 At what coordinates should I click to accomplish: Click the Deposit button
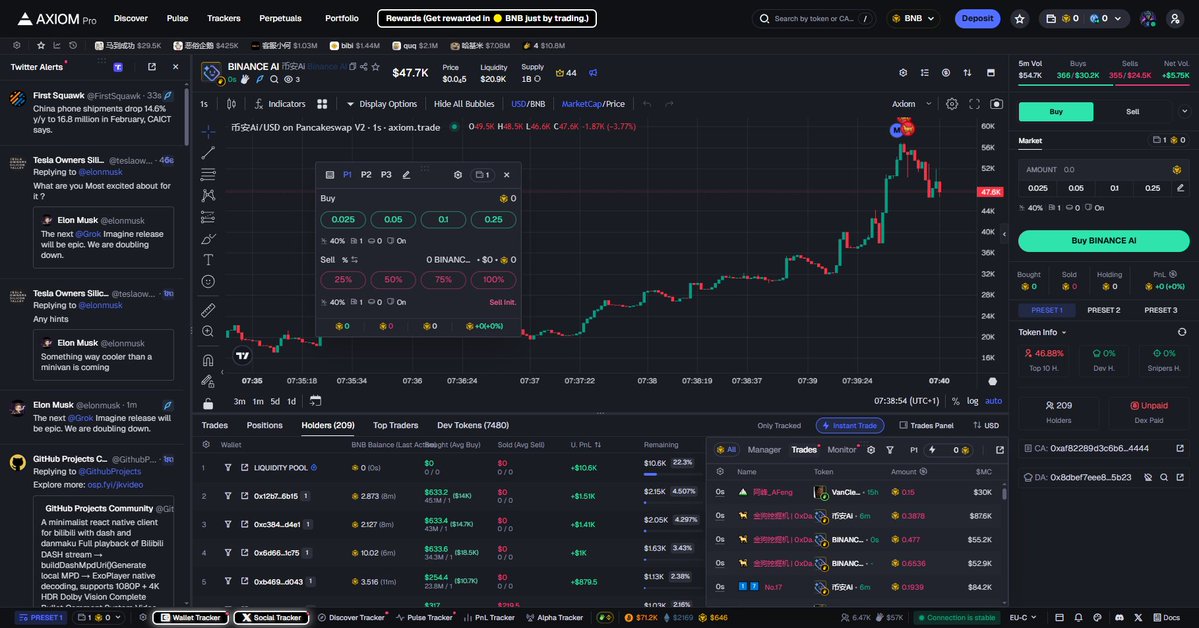point(977,18)
